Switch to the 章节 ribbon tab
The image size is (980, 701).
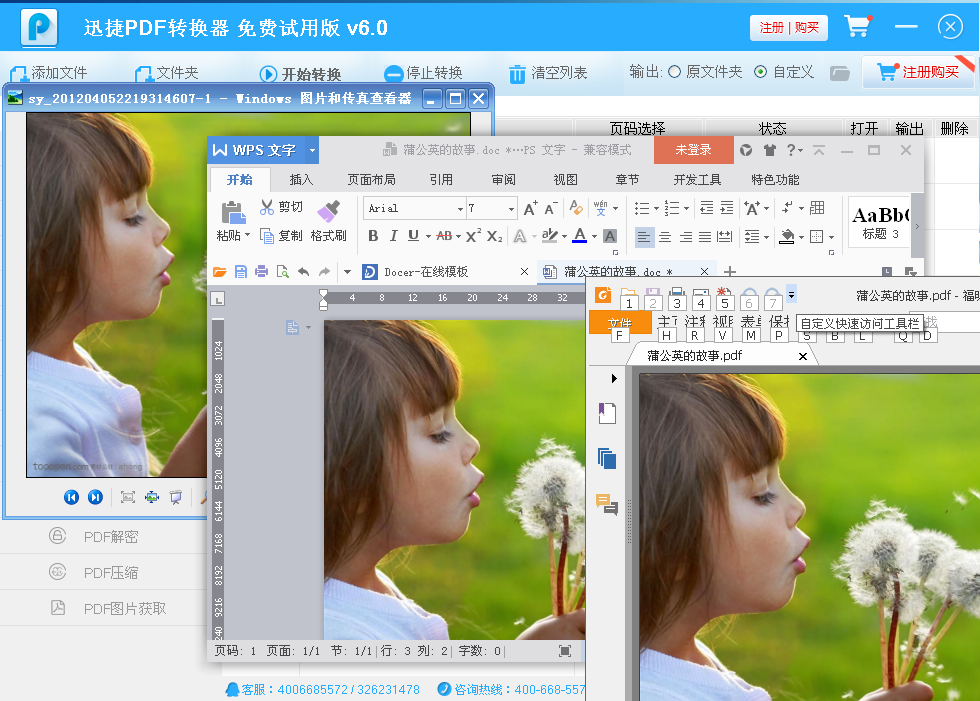pos(627,180)
